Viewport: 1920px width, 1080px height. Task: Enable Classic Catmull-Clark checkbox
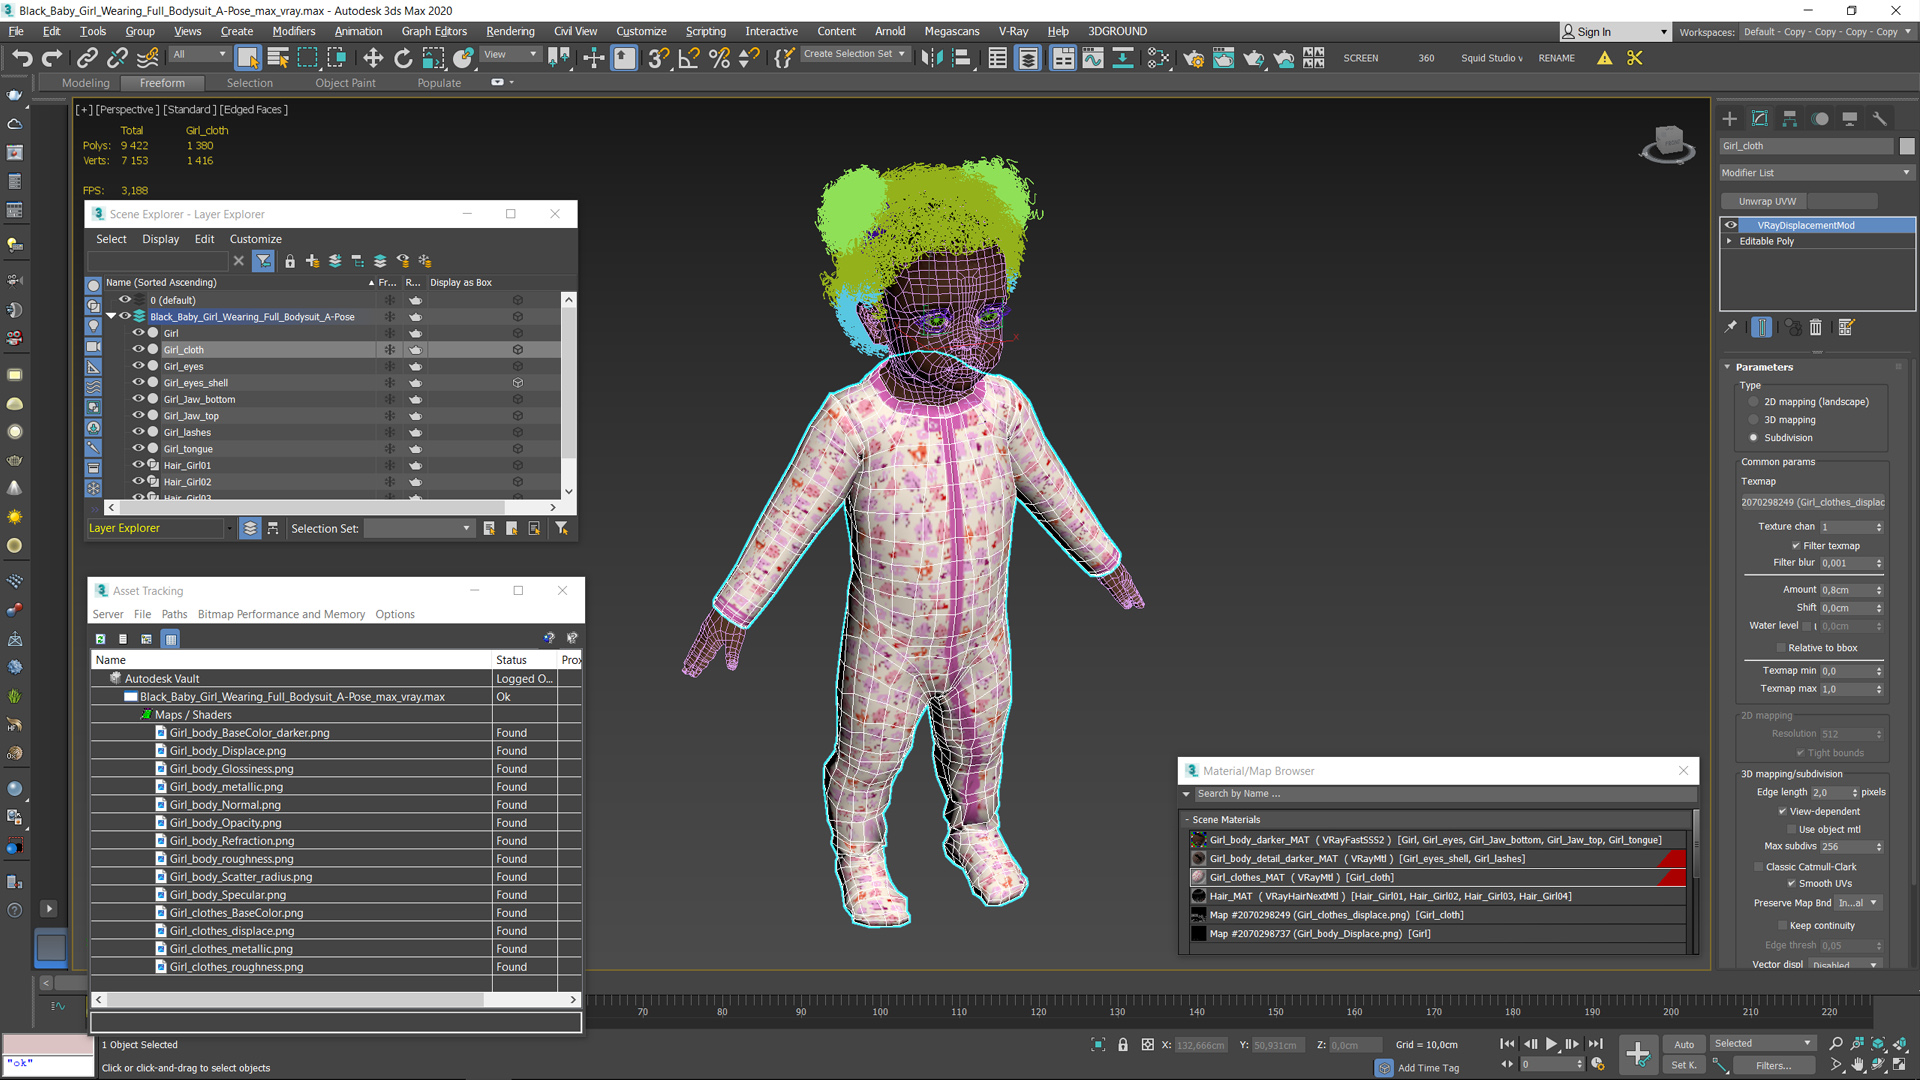click(x=1759, y=867)
